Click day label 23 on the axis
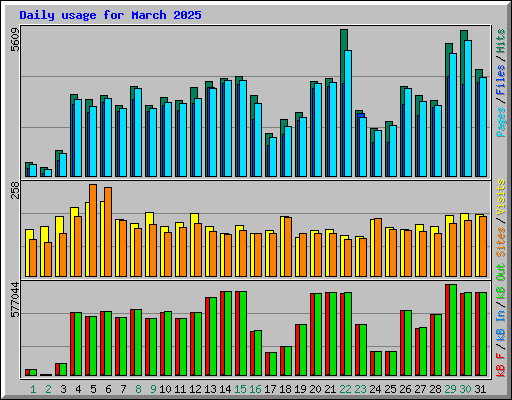The image size is (512, 400). tap(360, 389)
